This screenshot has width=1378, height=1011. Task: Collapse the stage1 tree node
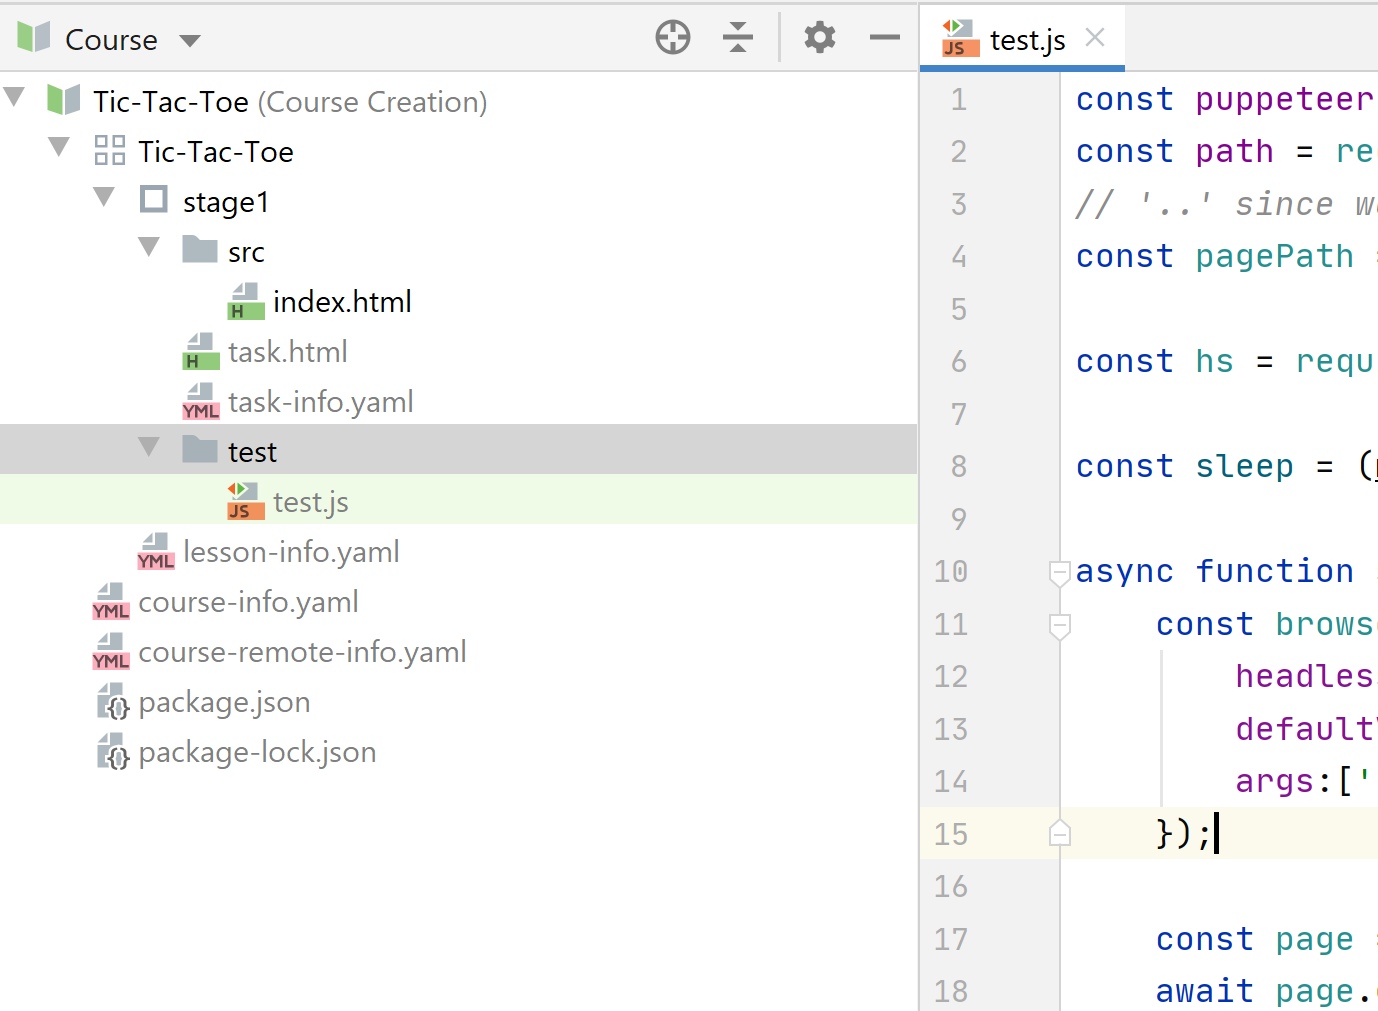pyautogui.click(x=104, y=197)
